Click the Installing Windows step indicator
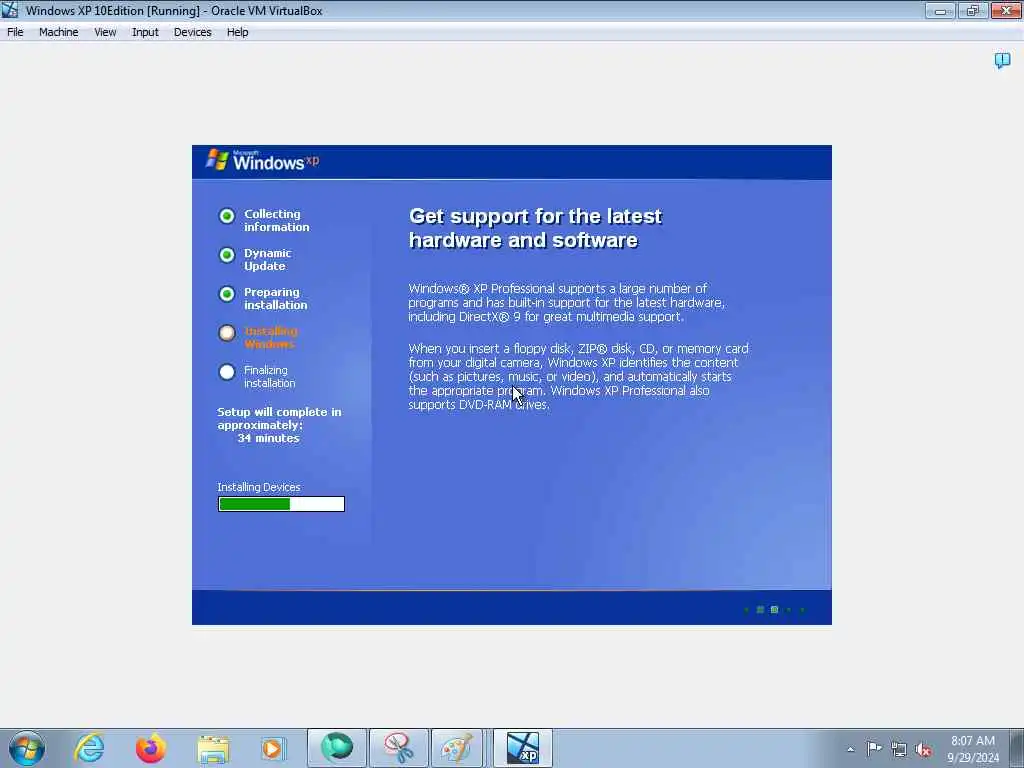The width and height of the screenshot is (1024, 768). pyautogui.click(x=227, y=333)
